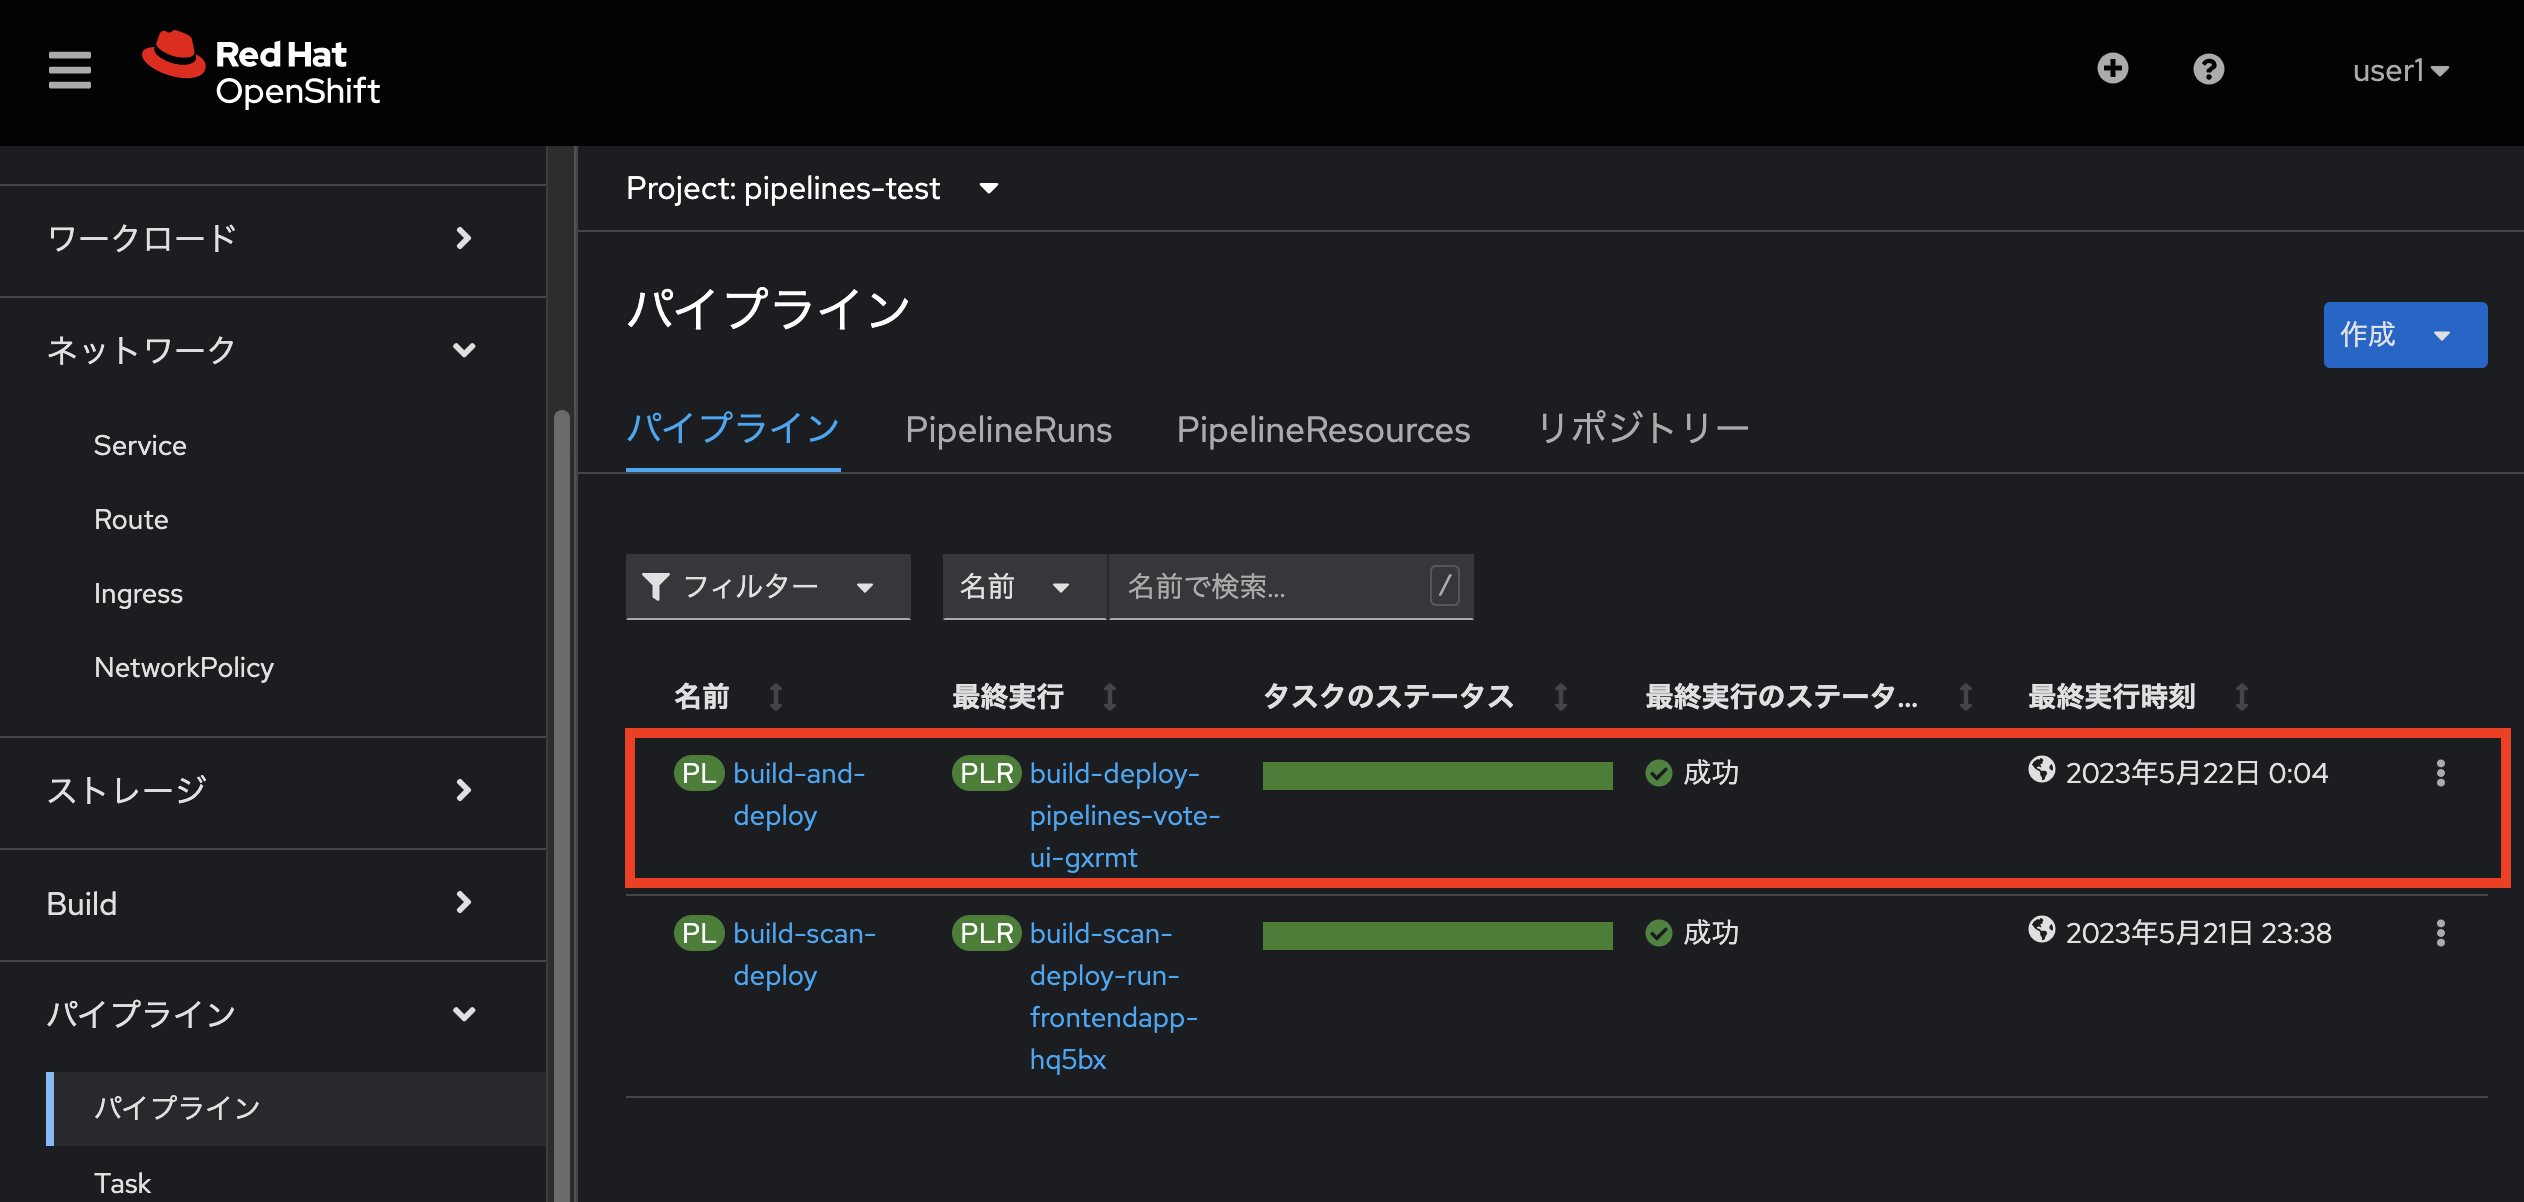Open build-scan-deploy-run-frontendapp-hq5bx pipeline run
This screenshot has width=2524, height=1202.
[1114, 996]
